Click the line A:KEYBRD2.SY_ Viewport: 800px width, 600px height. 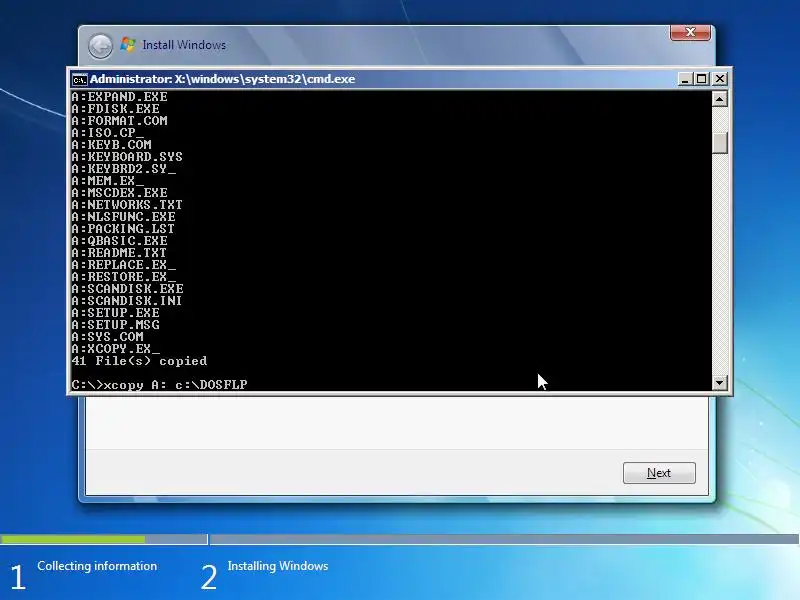click(123, 169)
